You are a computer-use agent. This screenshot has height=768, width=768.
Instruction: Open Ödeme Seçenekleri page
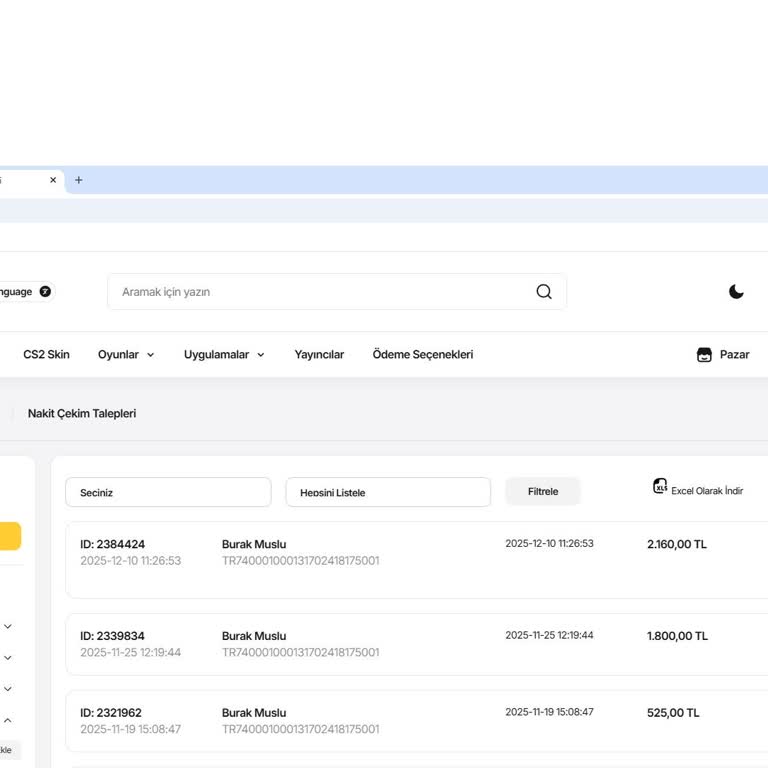pos(422,355)
